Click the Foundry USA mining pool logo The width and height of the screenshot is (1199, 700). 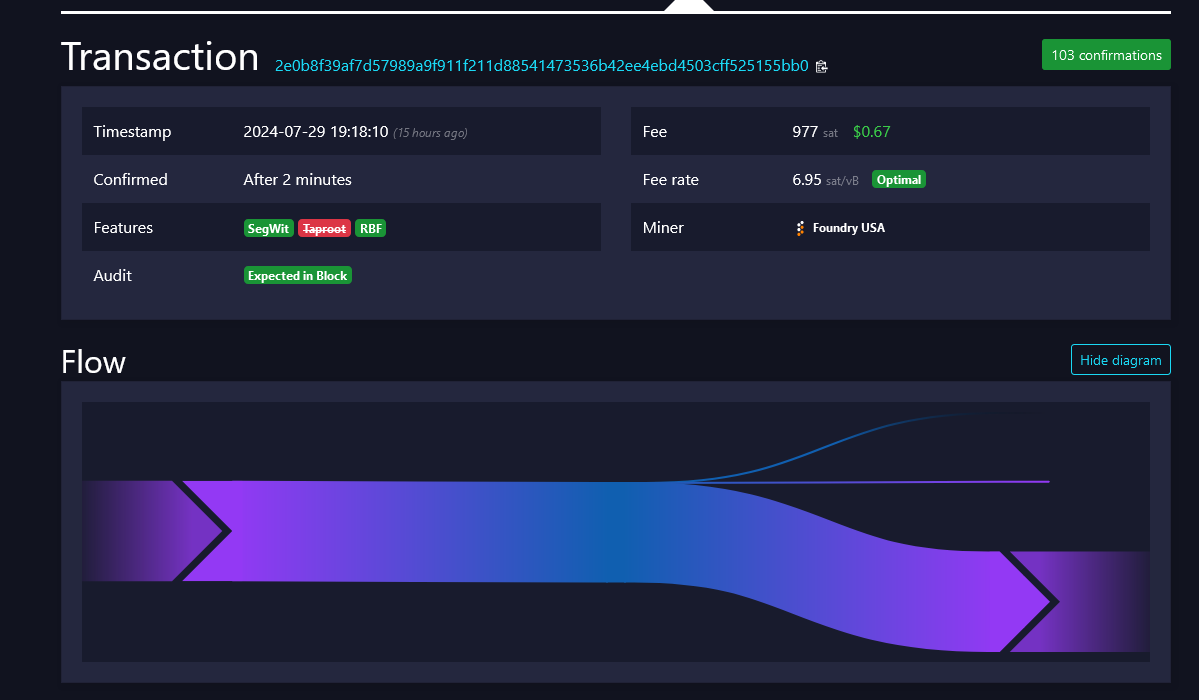coord(798,228)
